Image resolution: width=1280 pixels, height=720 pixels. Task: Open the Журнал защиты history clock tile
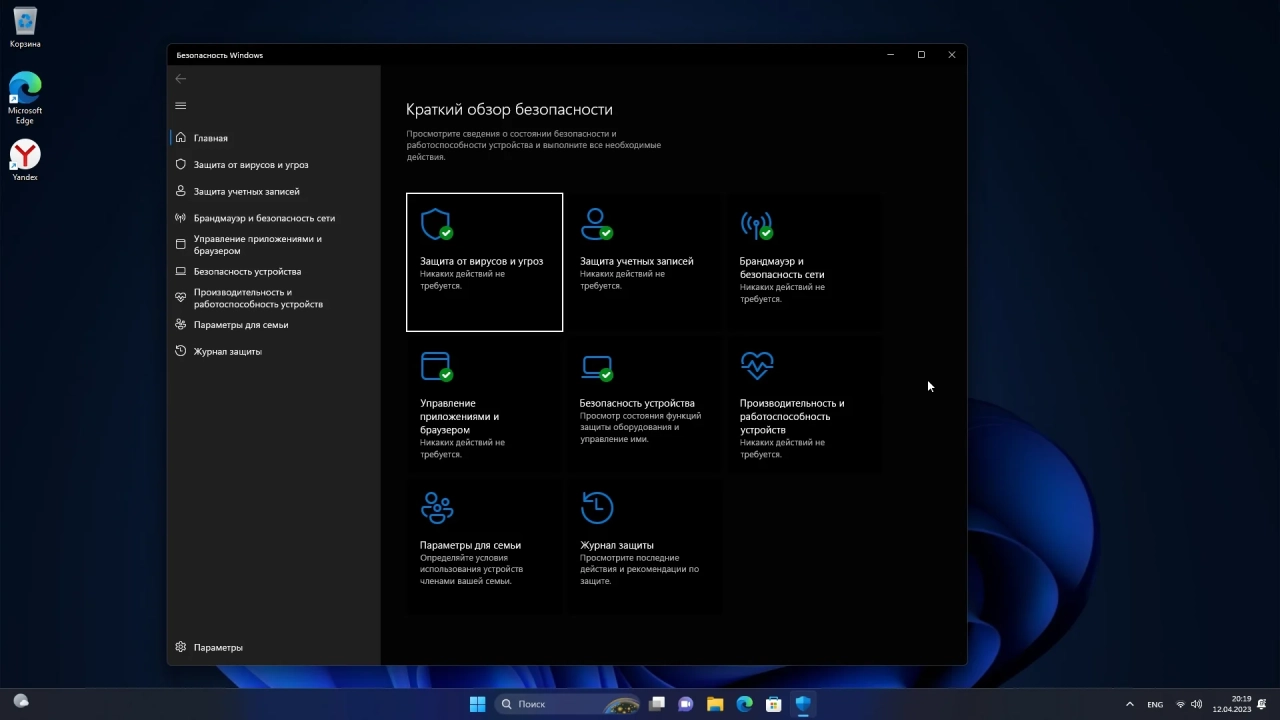[x=644, y=546]
